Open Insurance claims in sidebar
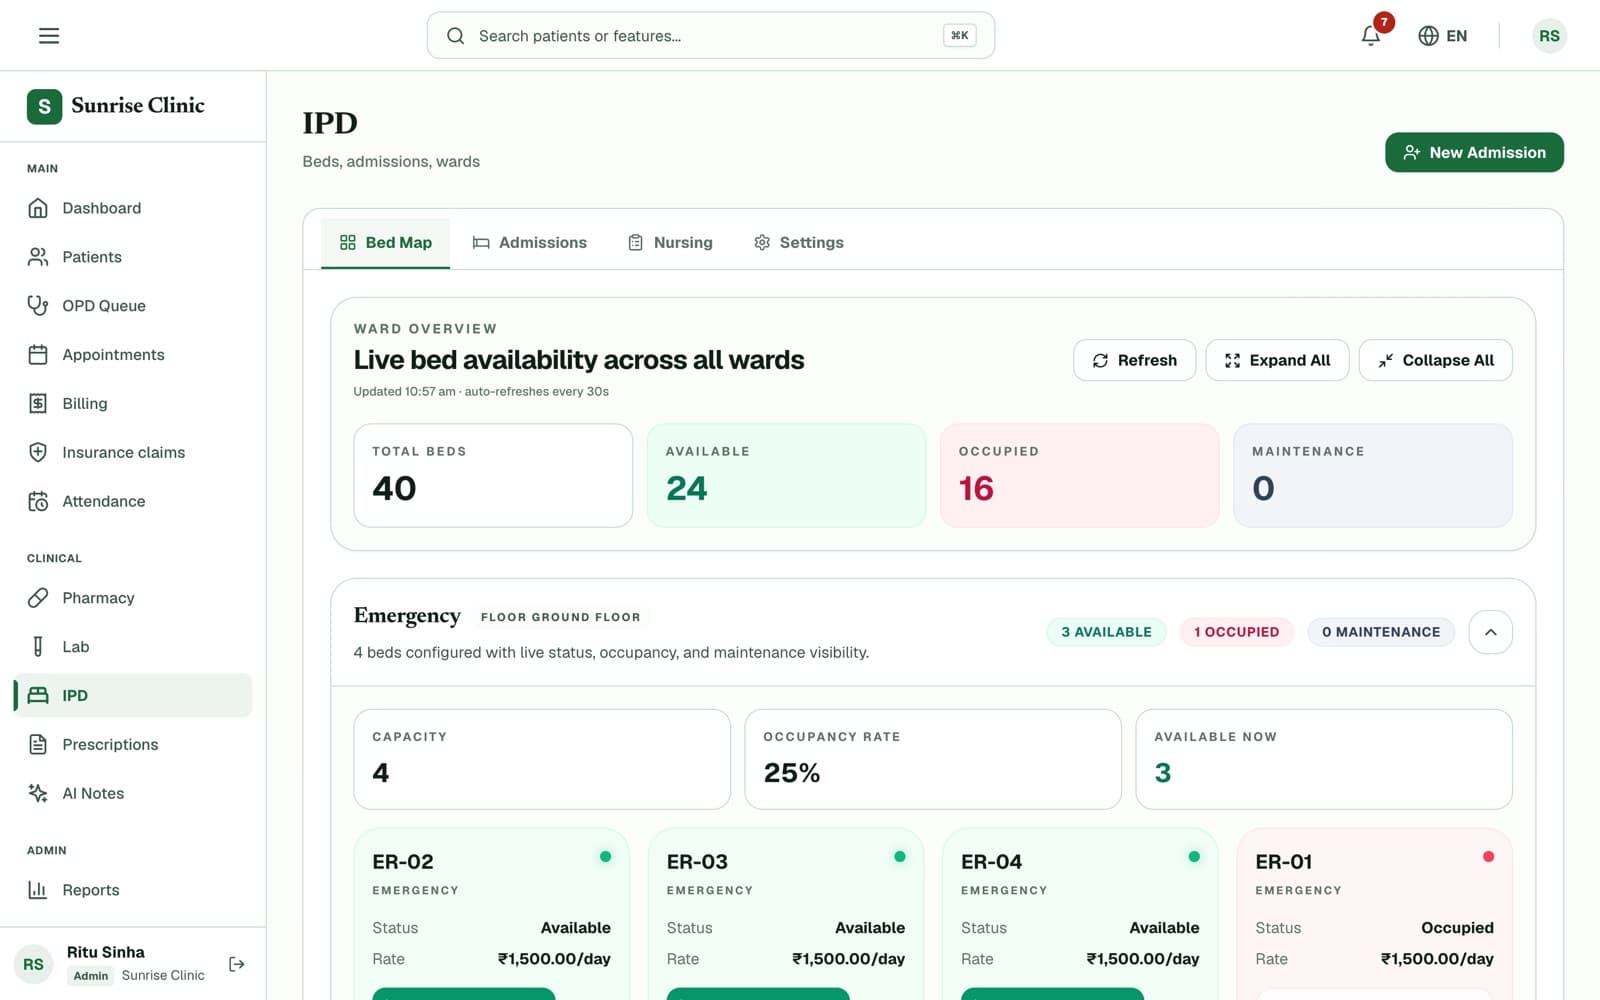1600x1000 pixels. (x=133, y=453)
